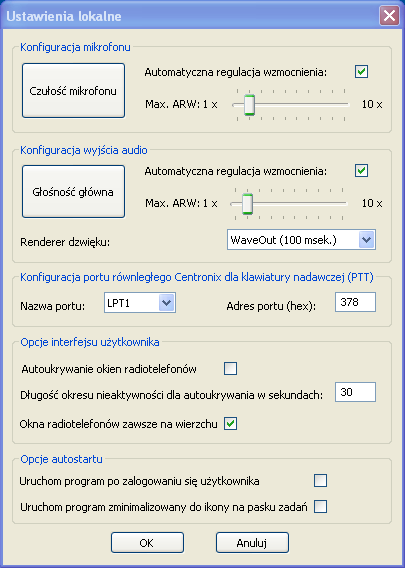Disable Okna radiotelefonów zawsze na wierzchu

point(230,423)
